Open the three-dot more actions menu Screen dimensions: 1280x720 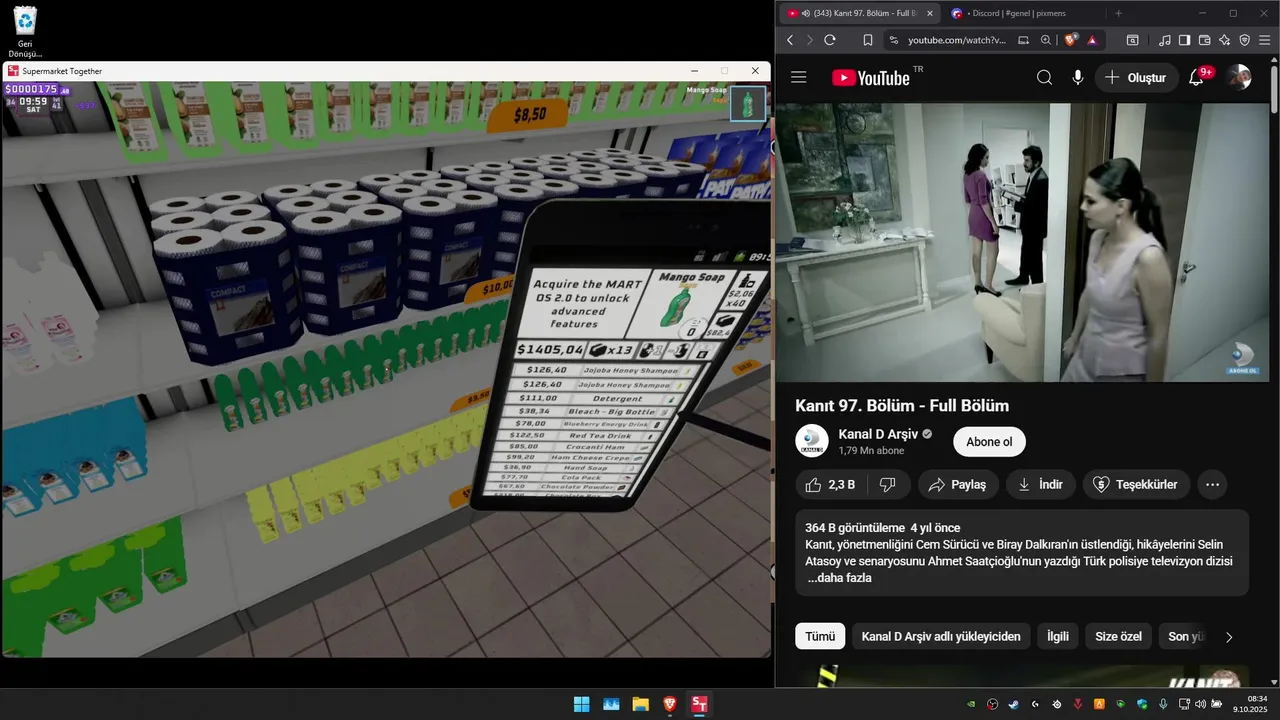pyautogui.click(x=1213, y=484)
